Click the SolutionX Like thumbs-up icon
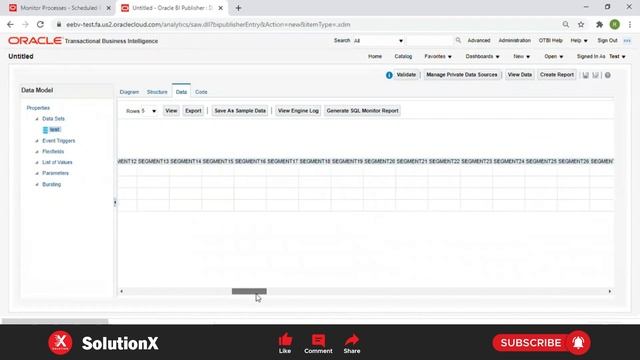Image resolution: width=640 pixels, height=360 pixels. pos(285,339)
